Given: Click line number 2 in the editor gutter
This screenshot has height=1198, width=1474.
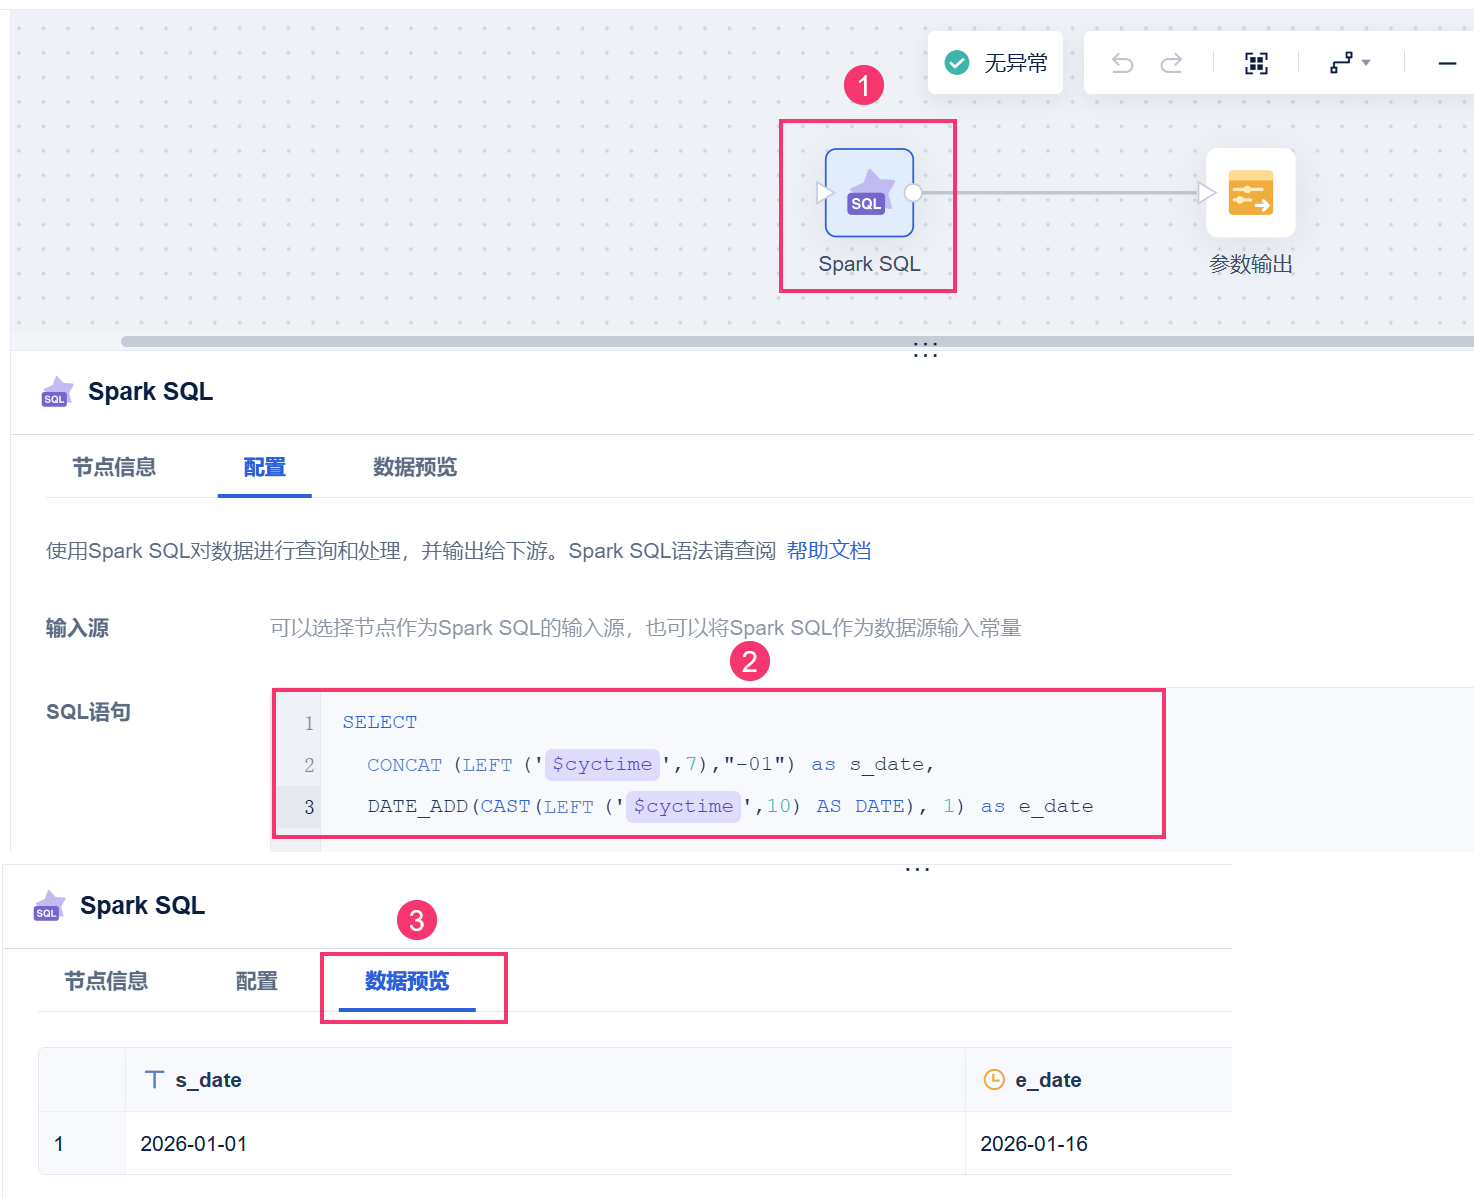Looking at the screenshot, I should (309, 765).
